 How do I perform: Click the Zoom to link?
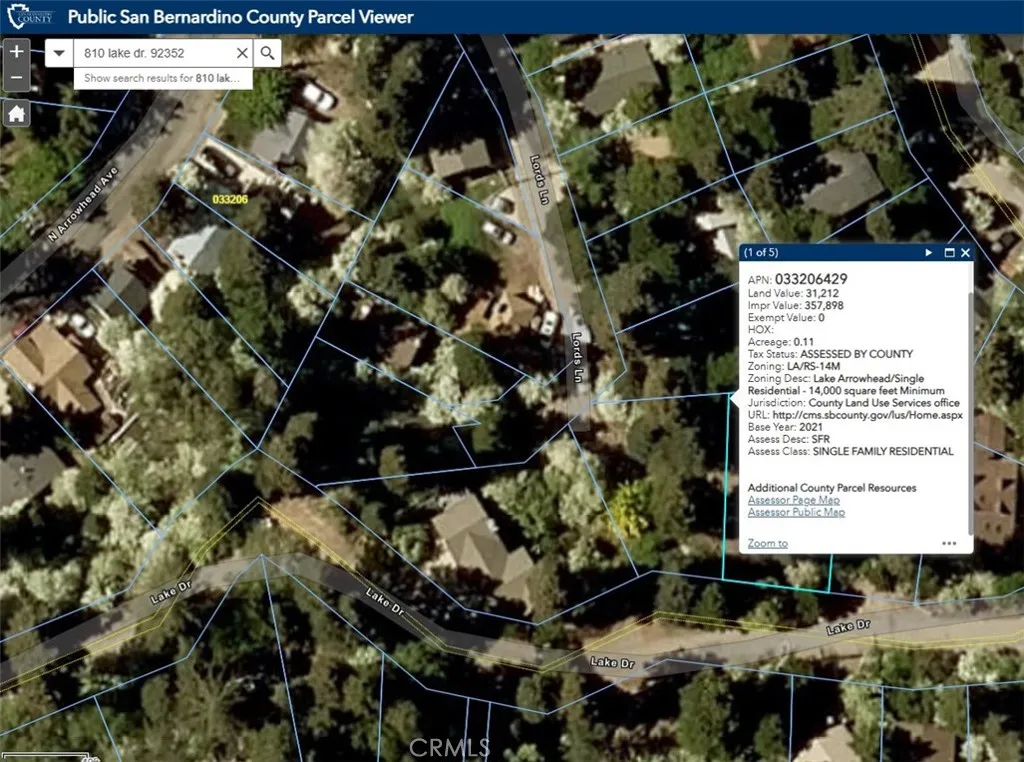pyautogui.click(x=767, y=543)
